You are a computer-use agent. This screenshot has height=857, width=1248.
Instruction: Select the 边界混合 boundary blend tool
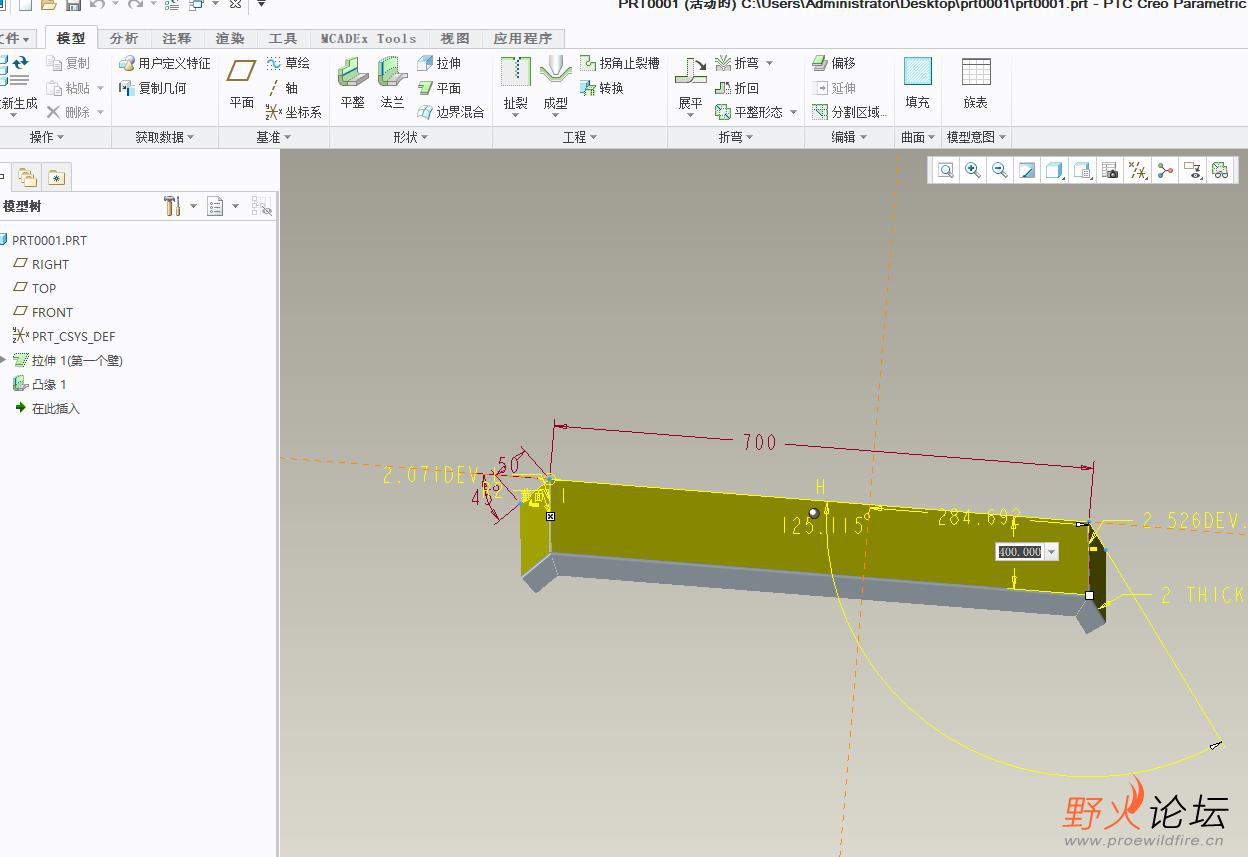click(x=451, y=112)
